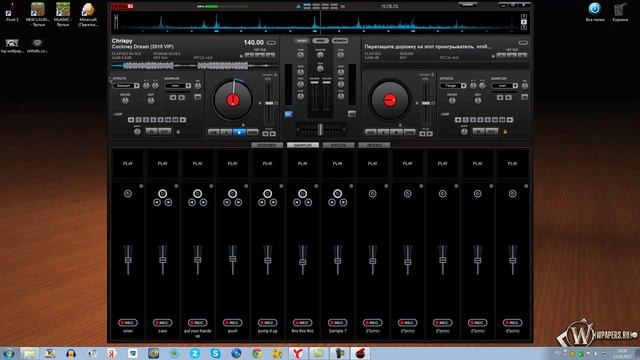Enable PFL headphone cue for left channel
The width and height of the screenshot is (640, 360).
[288, 114]
